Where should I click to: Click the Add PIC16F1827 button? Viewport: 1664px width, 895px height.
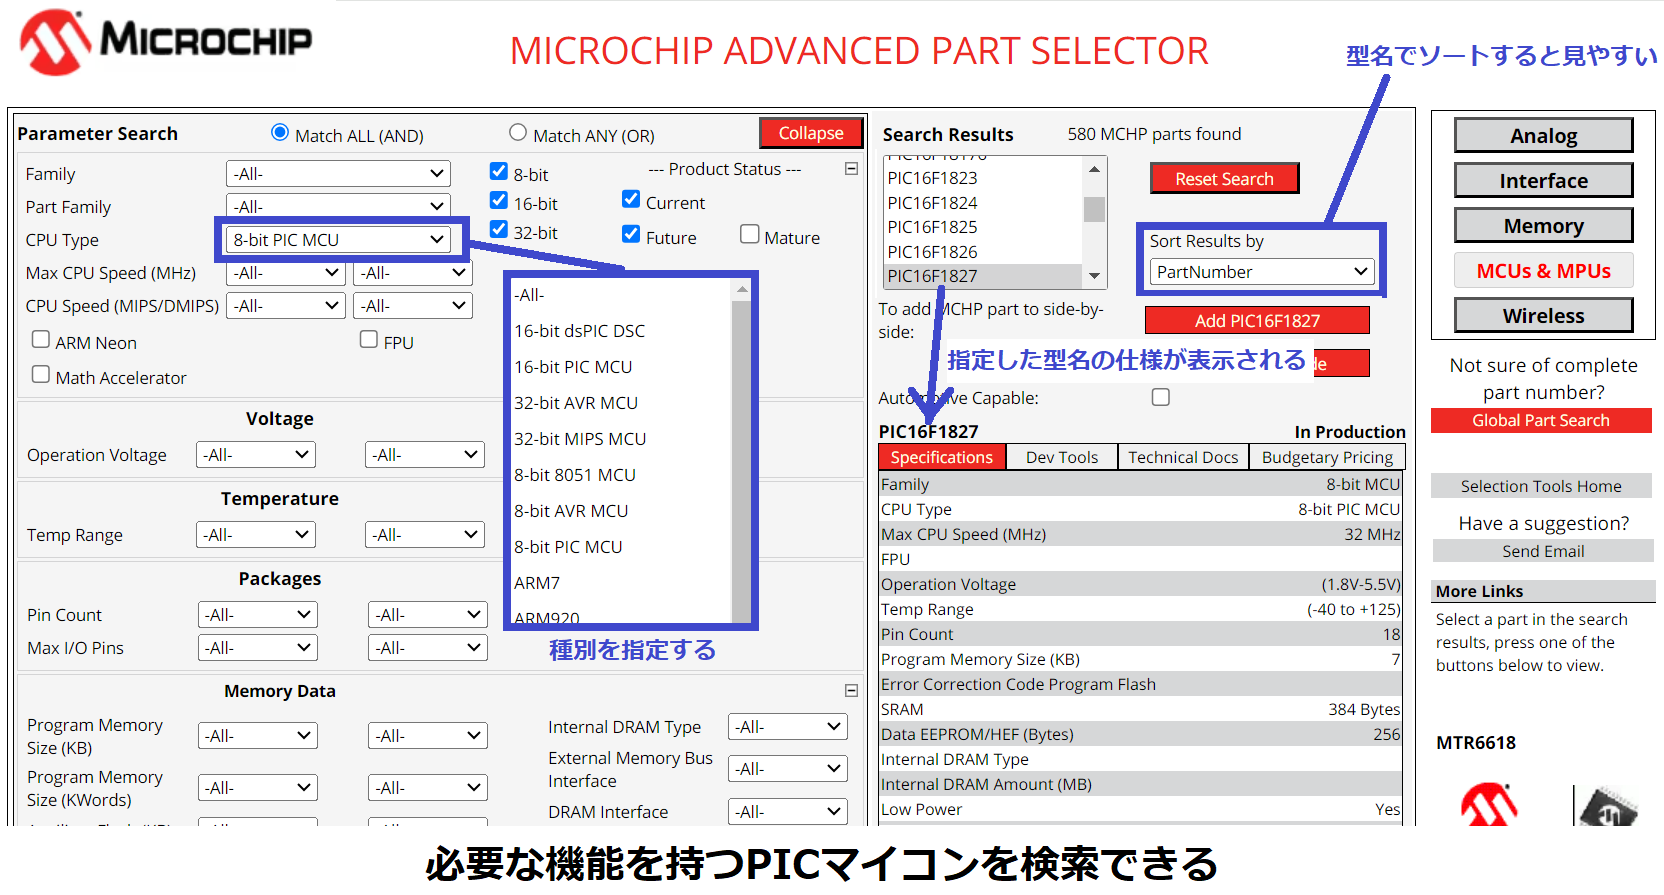1257,321
